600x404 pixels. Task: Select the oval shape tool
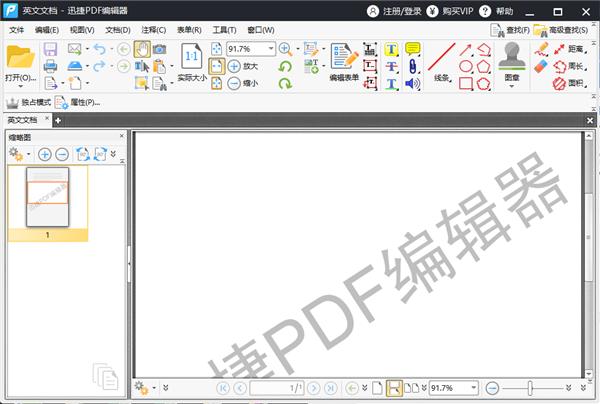tap(465, 66)
